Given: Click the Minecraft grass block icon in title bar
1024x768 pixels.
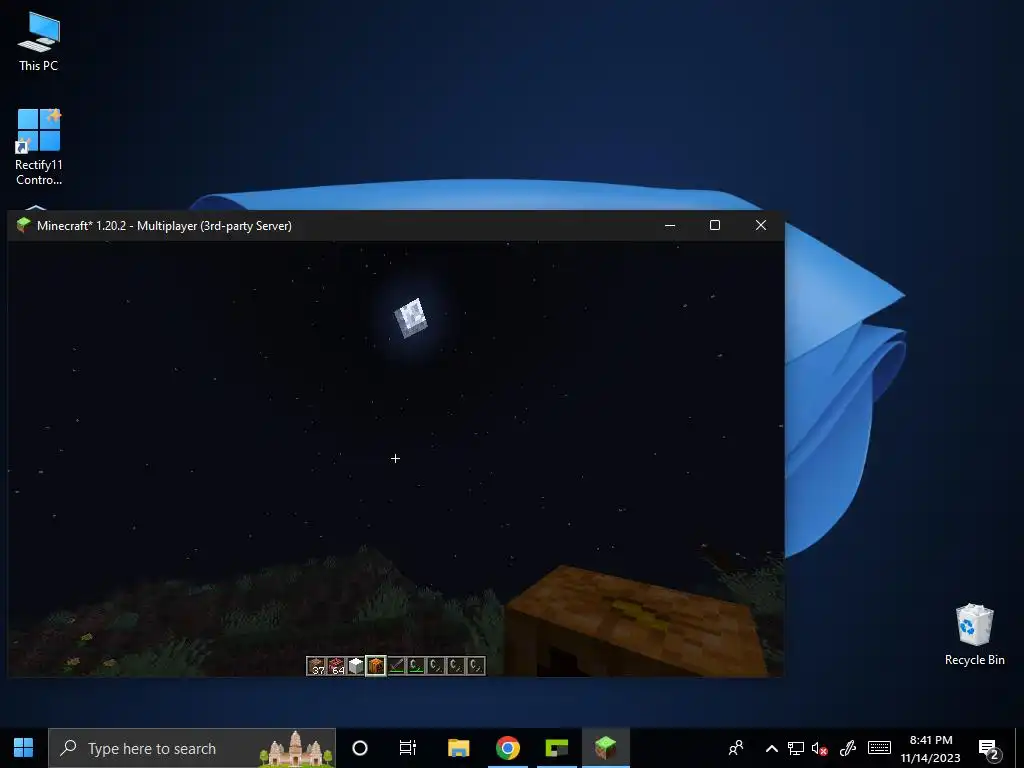Looking at the screenshot, I should 24,225.
